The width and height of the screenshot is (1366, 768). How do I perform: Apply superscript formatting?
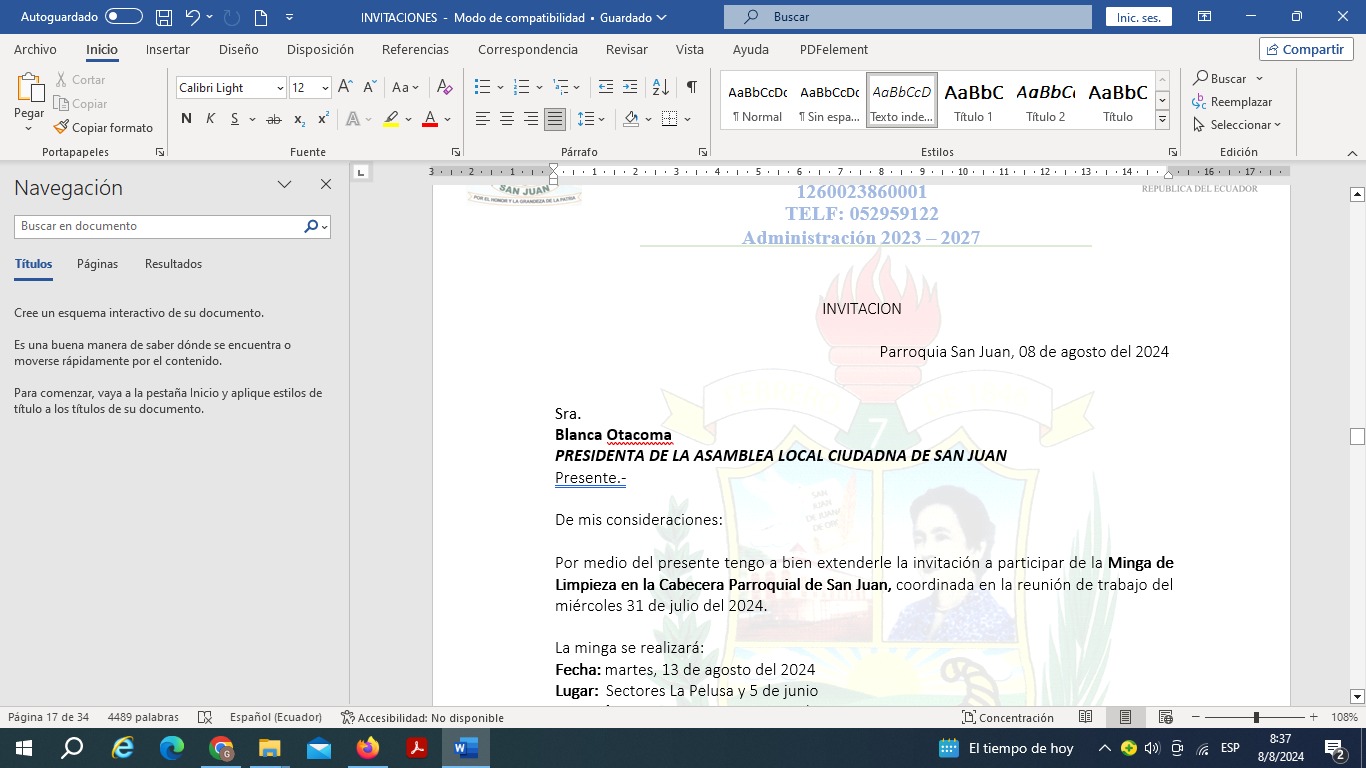pos(323,119)
